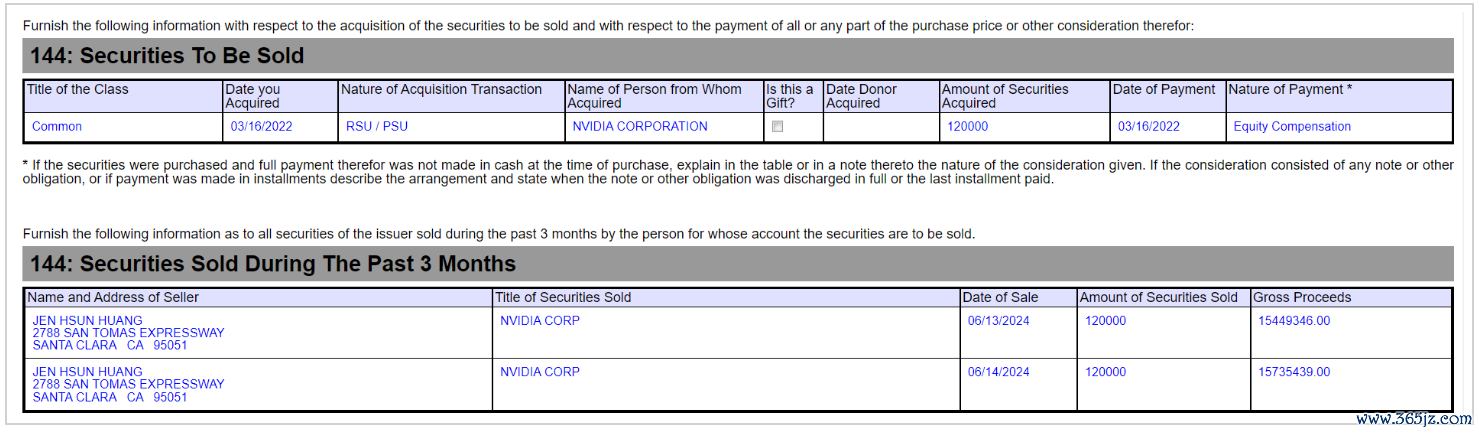Click the empty Date Donor Acquired cell
This screenshot has width=1479, height=434.
881,127
